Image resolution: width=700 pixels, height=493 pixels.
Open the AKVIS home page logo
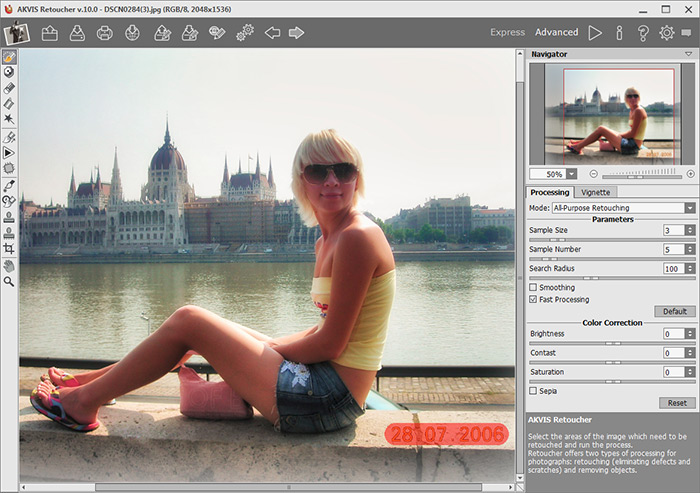[17, 33]
